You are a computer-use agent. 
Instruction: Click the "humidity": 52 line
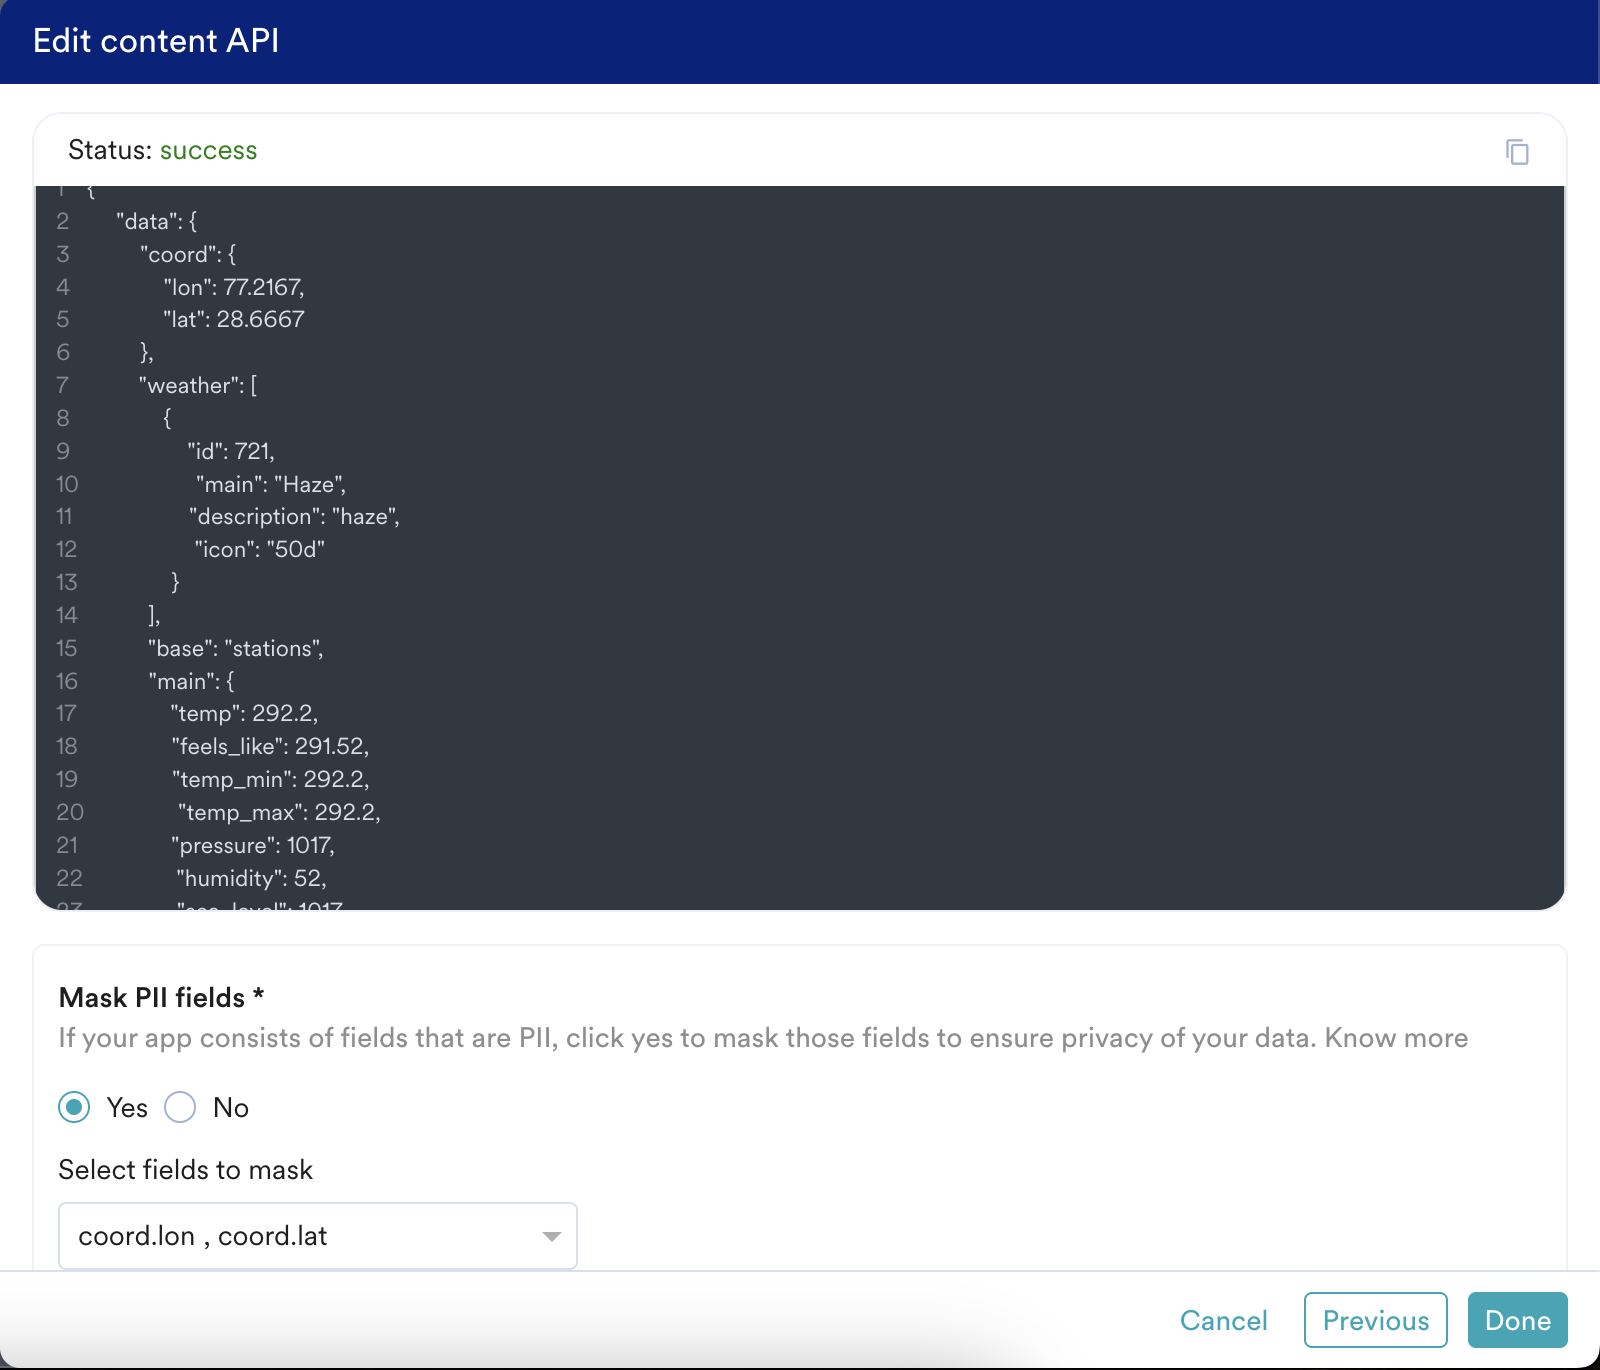251,878
